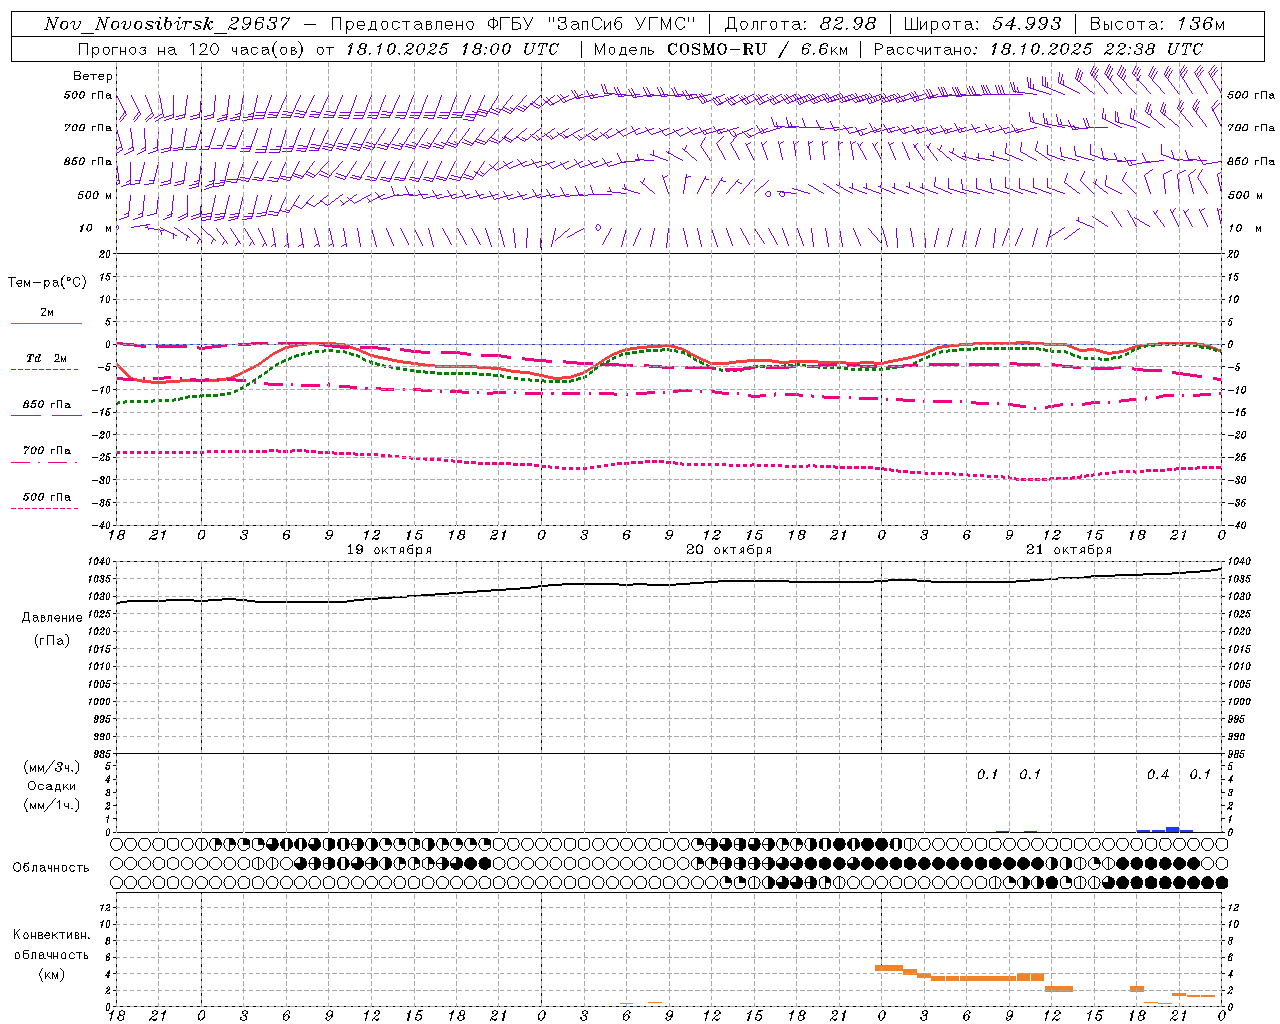Click the '(гПа)' unit under Давление
The image size is (1280, 1024).
pos(52,640)
